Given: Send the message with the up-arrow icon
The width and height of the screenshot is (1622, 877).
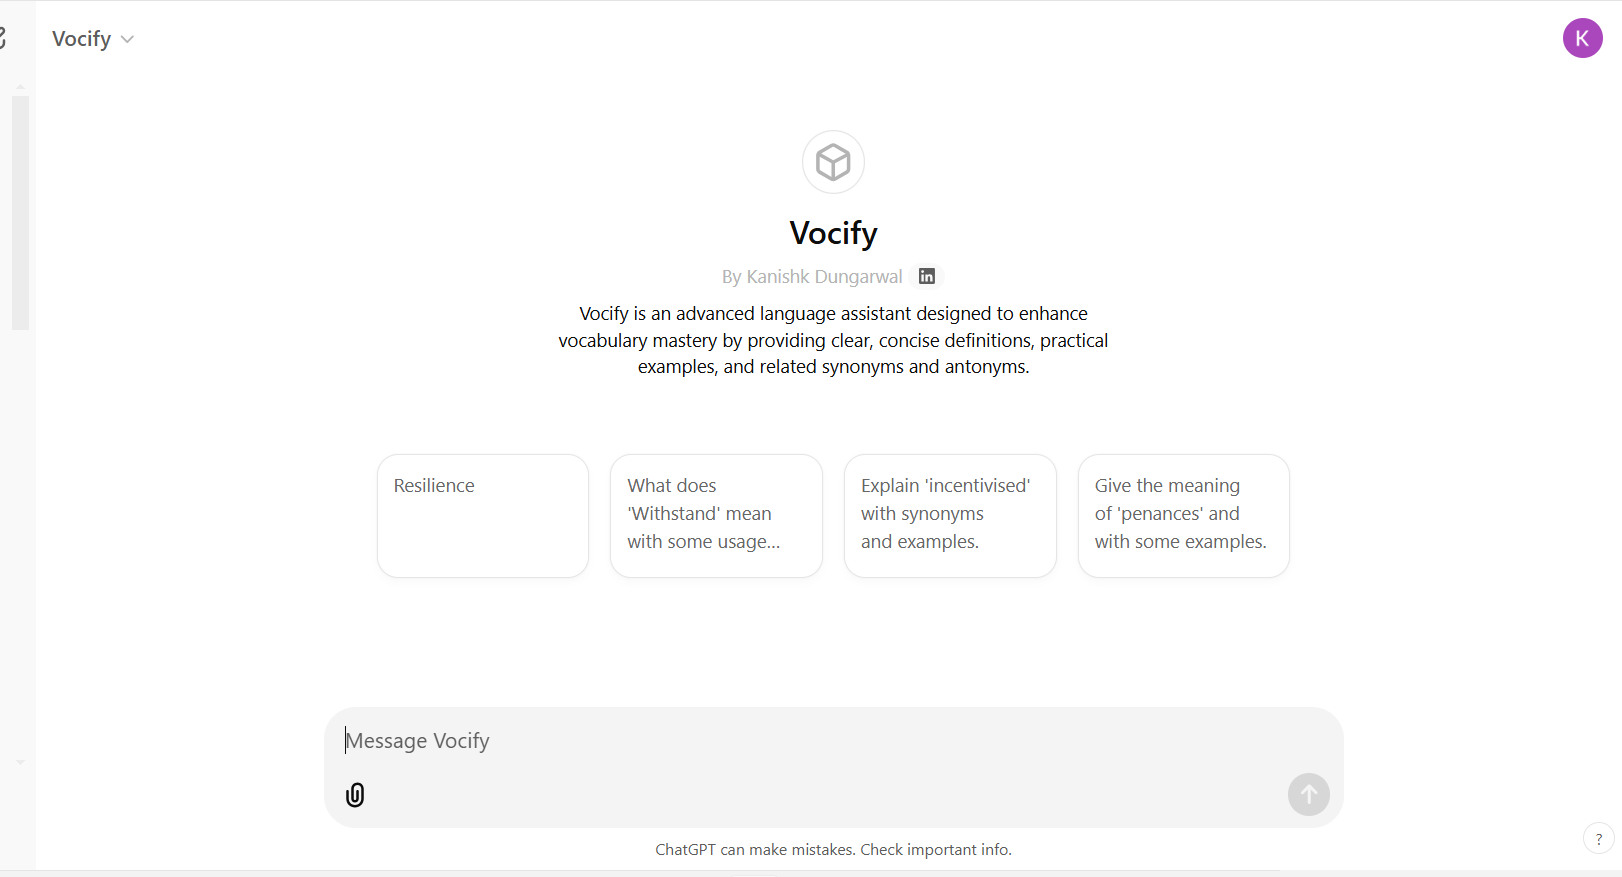Looking at the screenshot, I should tap(1308, 794).
